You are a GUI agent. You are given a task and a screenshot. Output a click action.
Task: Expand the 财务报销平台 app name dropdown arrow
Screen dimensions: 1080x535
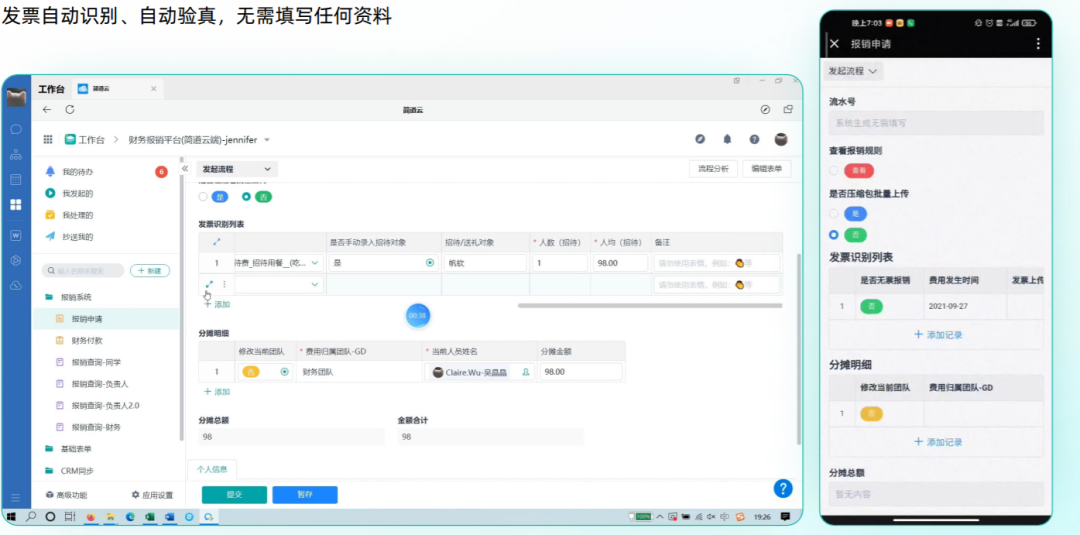pyautogui.click(x=267, y=140)
